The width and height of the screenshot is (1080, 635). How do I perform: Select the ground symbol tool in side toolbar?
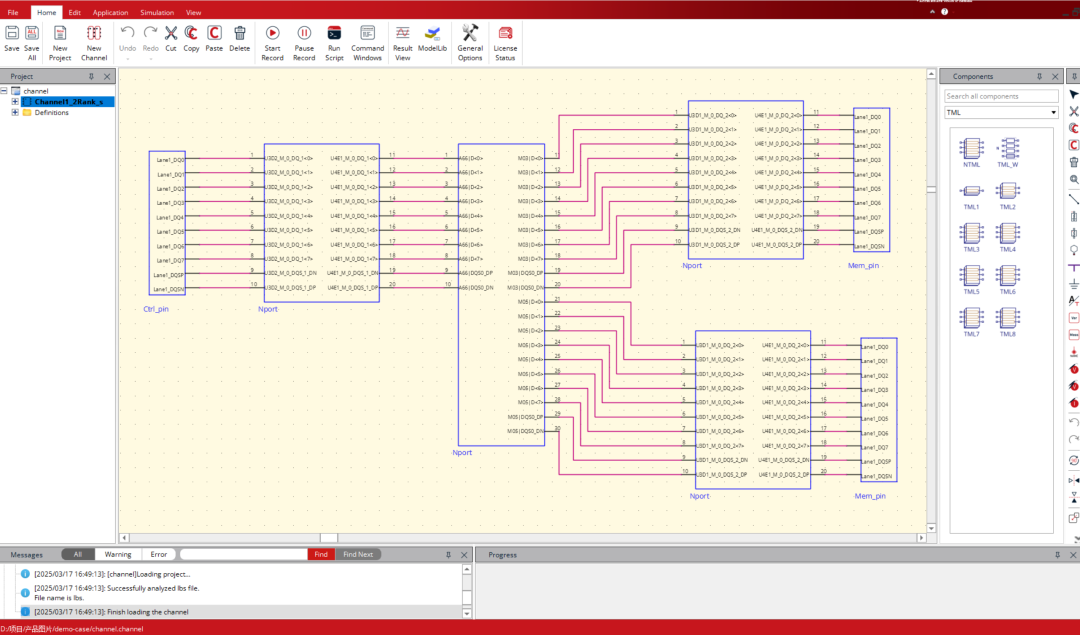coord(1074,284)
